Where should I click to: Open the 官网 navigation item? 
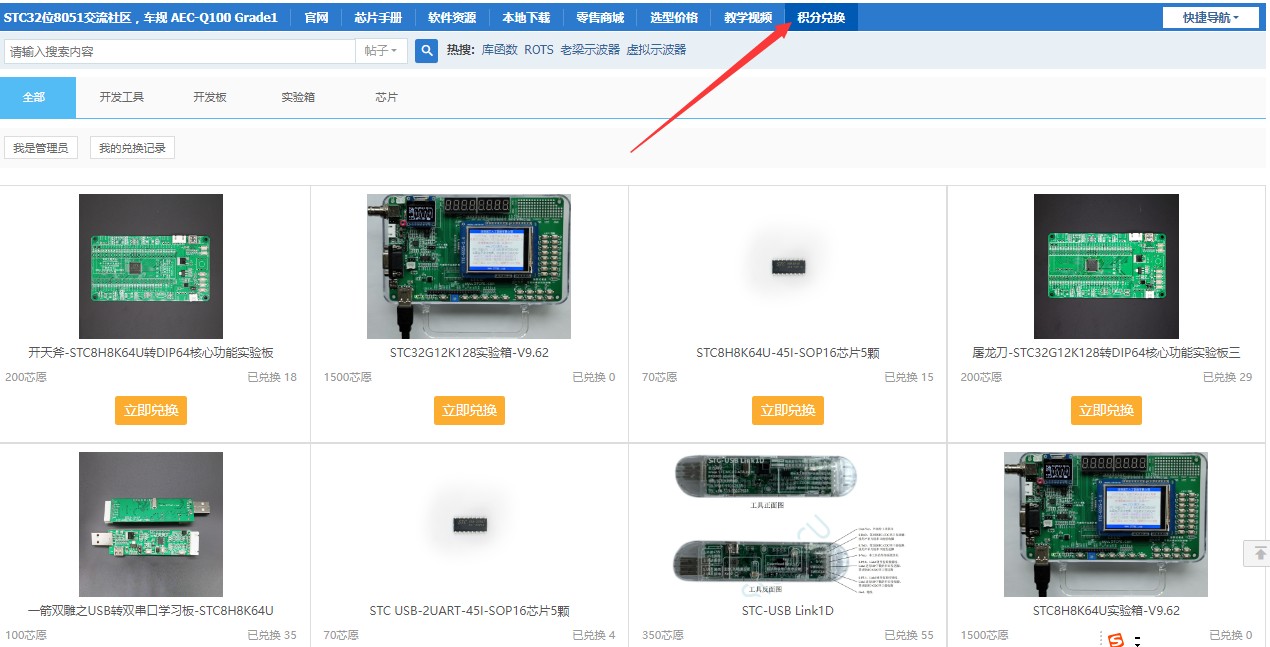pyautogui.click(x=316, y=17)
